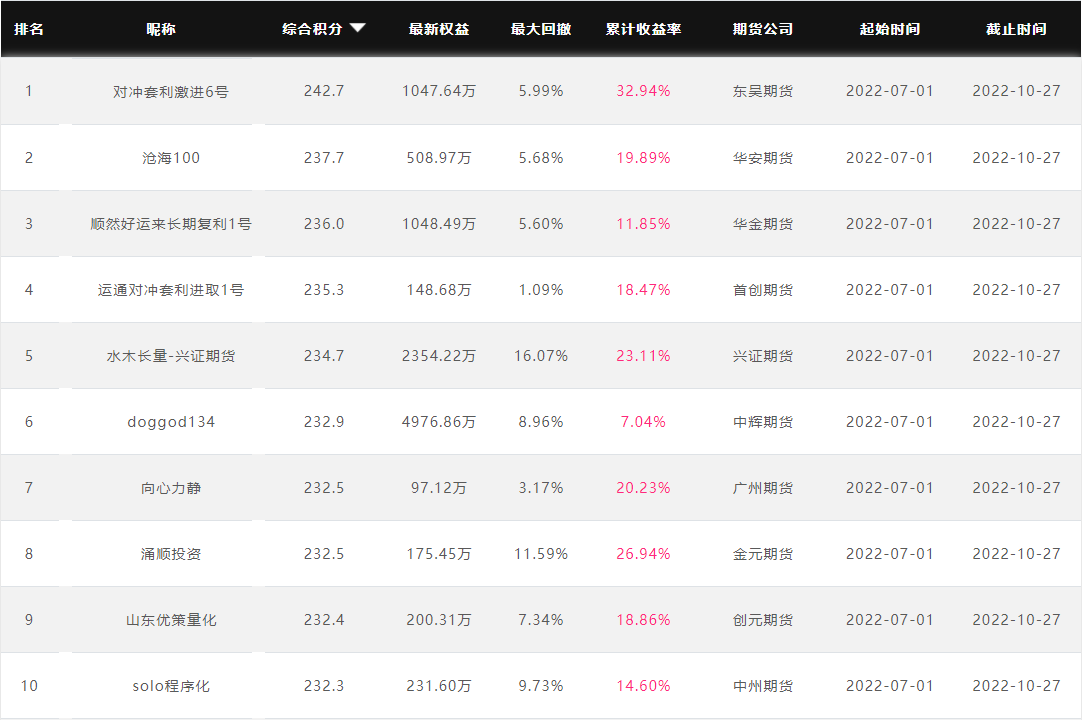Open nickname 运通对冲套利进取1号
Screen dimensions: 1082x720
[x=170, y=290]
